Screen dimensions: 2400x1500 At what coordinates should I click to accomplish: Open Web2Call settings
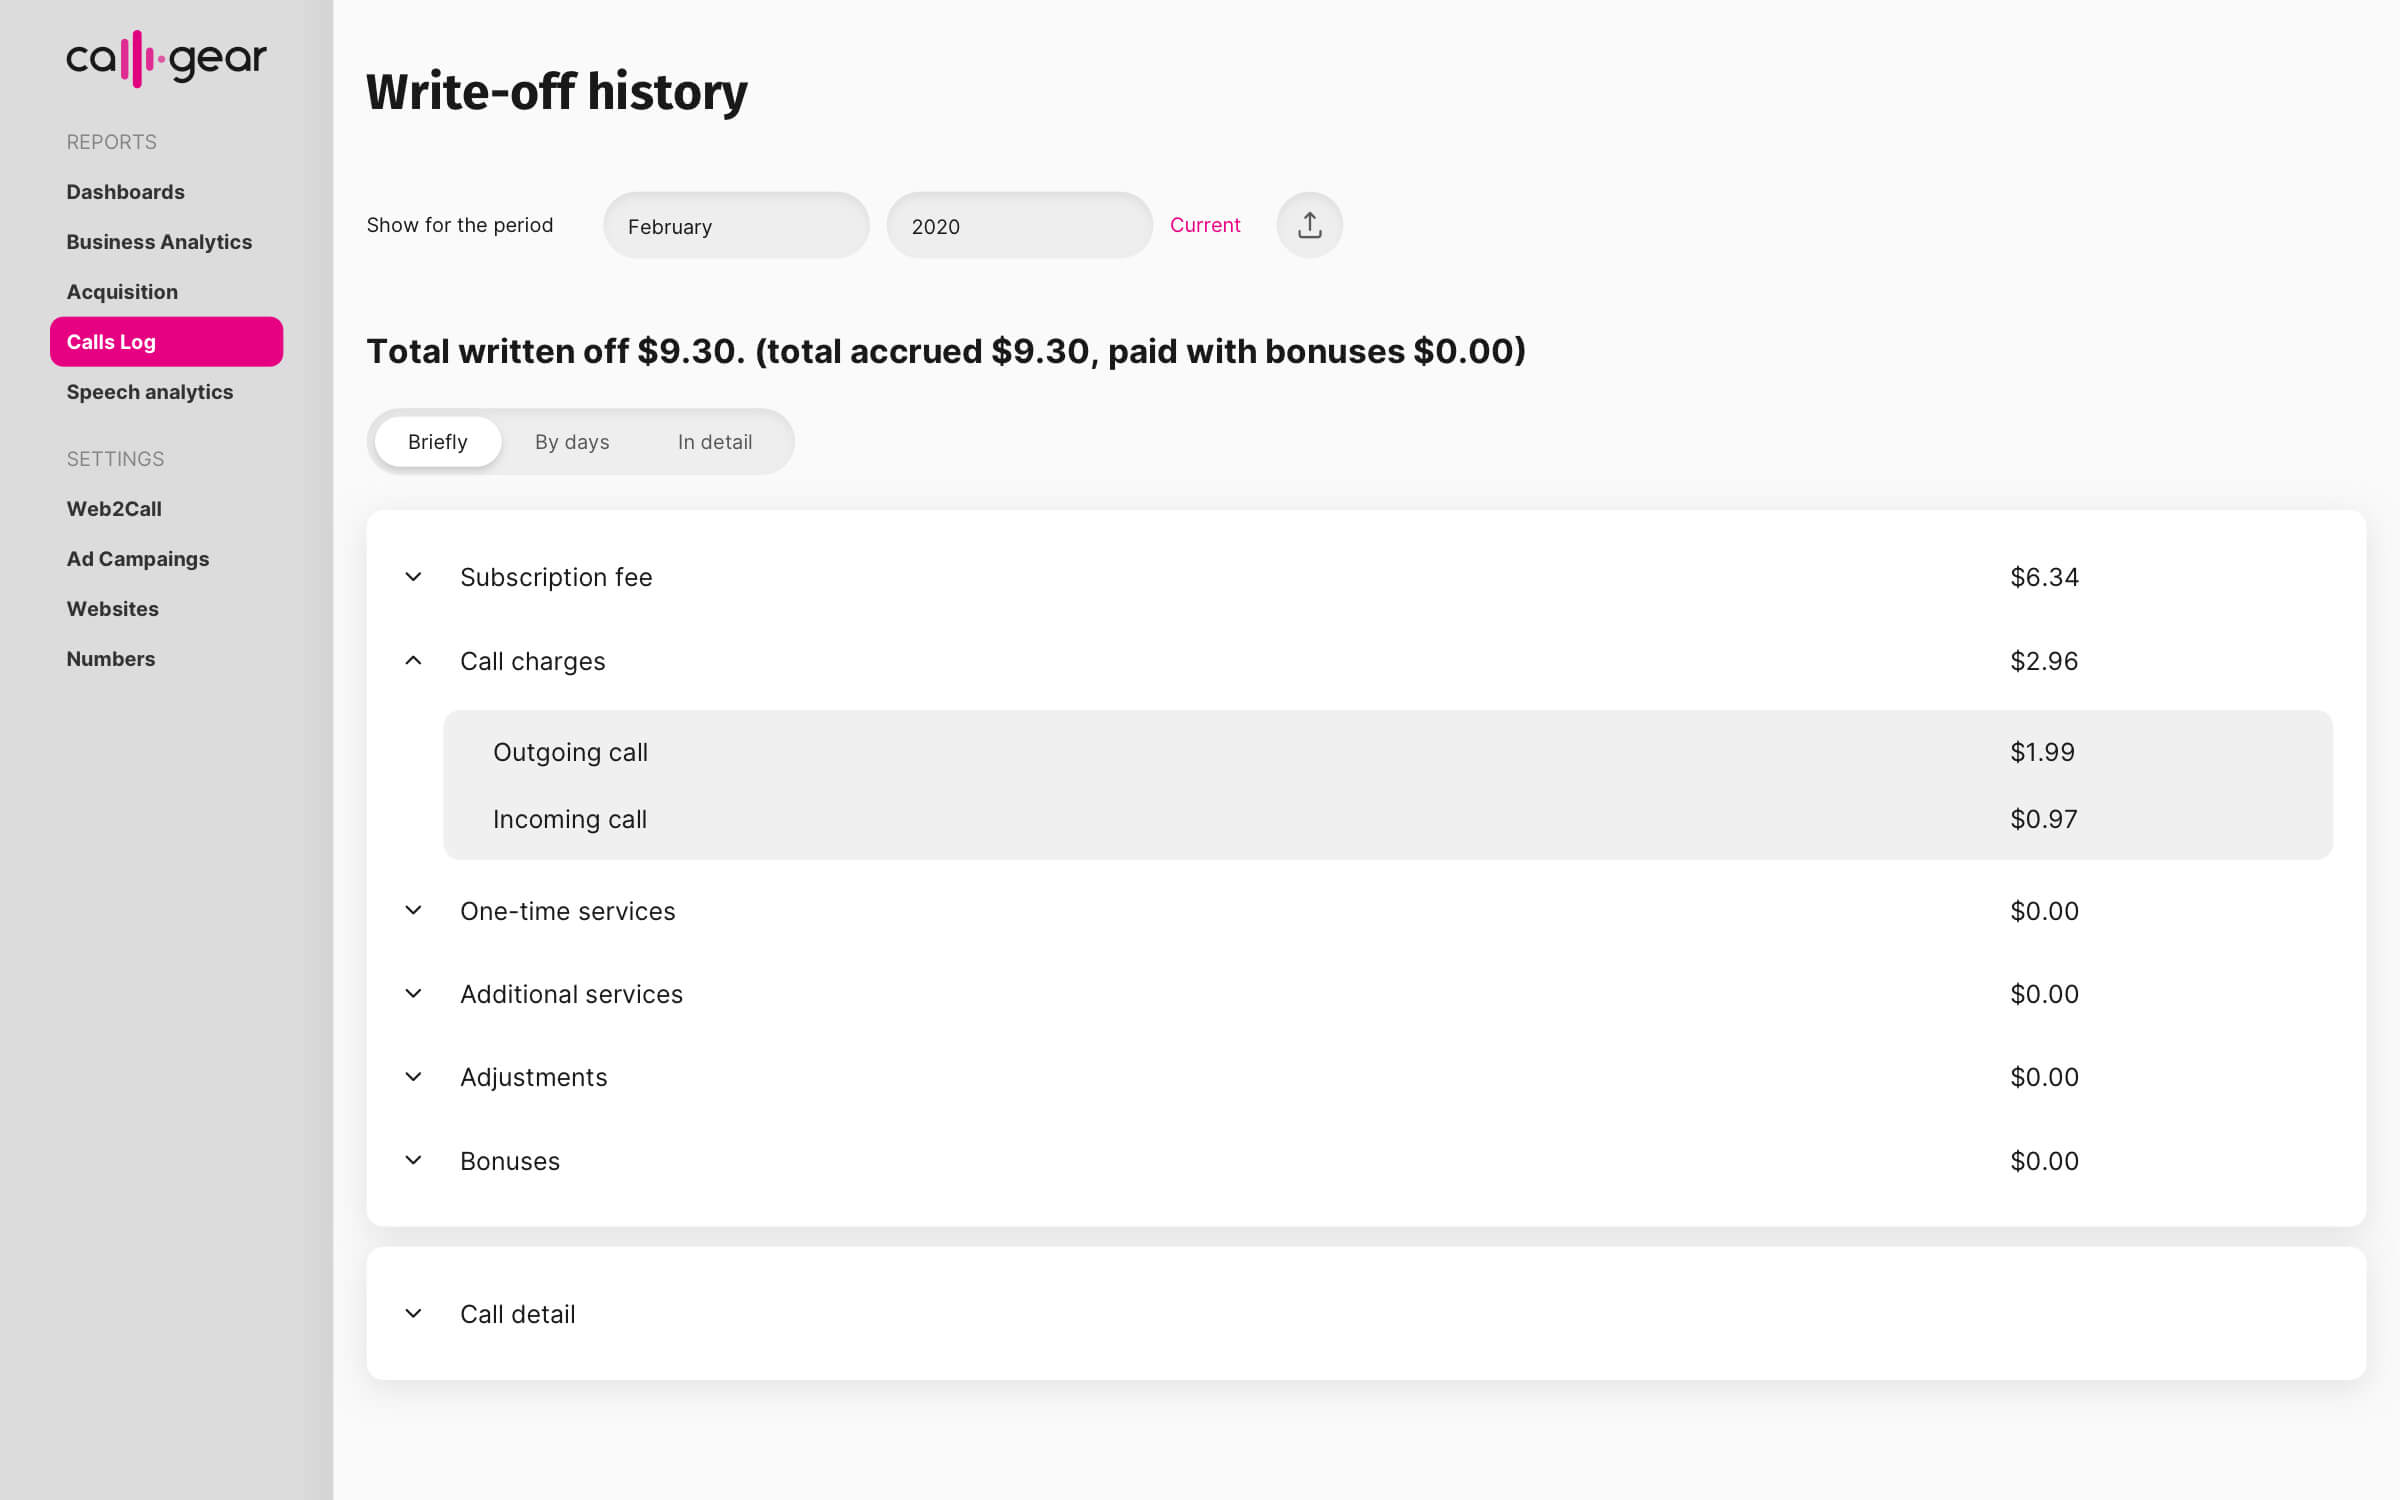click(114, 509)
